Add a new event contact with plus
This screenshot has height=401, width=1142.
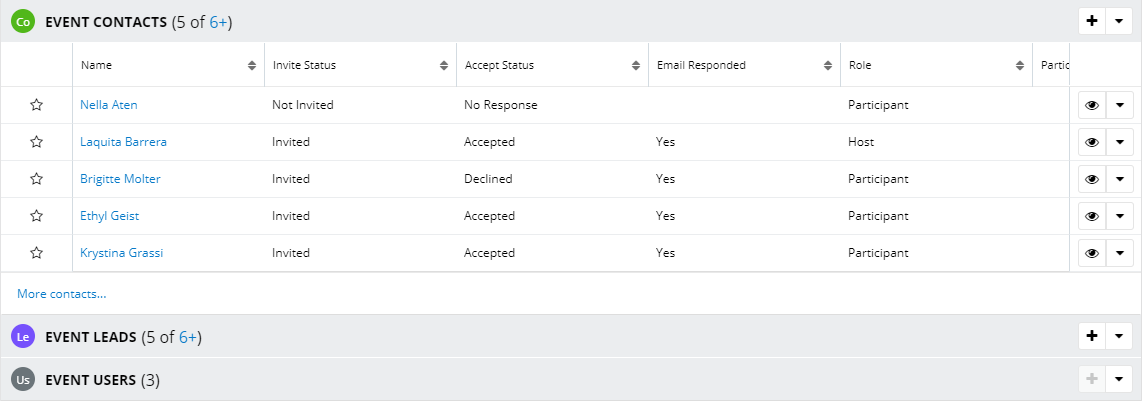click(x=1092, y=21)
